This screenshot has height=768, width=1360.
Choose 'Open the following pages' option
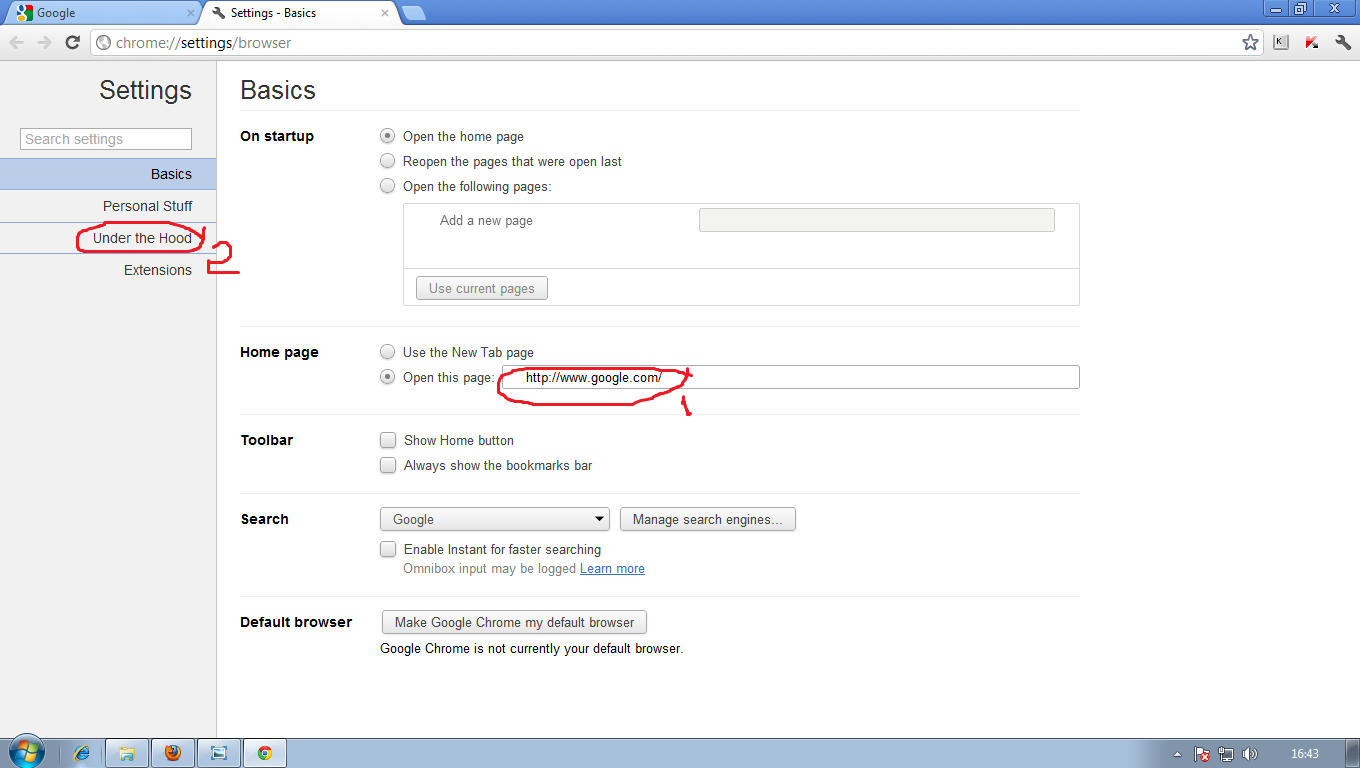pyautogui.click(x=387, y=186)
